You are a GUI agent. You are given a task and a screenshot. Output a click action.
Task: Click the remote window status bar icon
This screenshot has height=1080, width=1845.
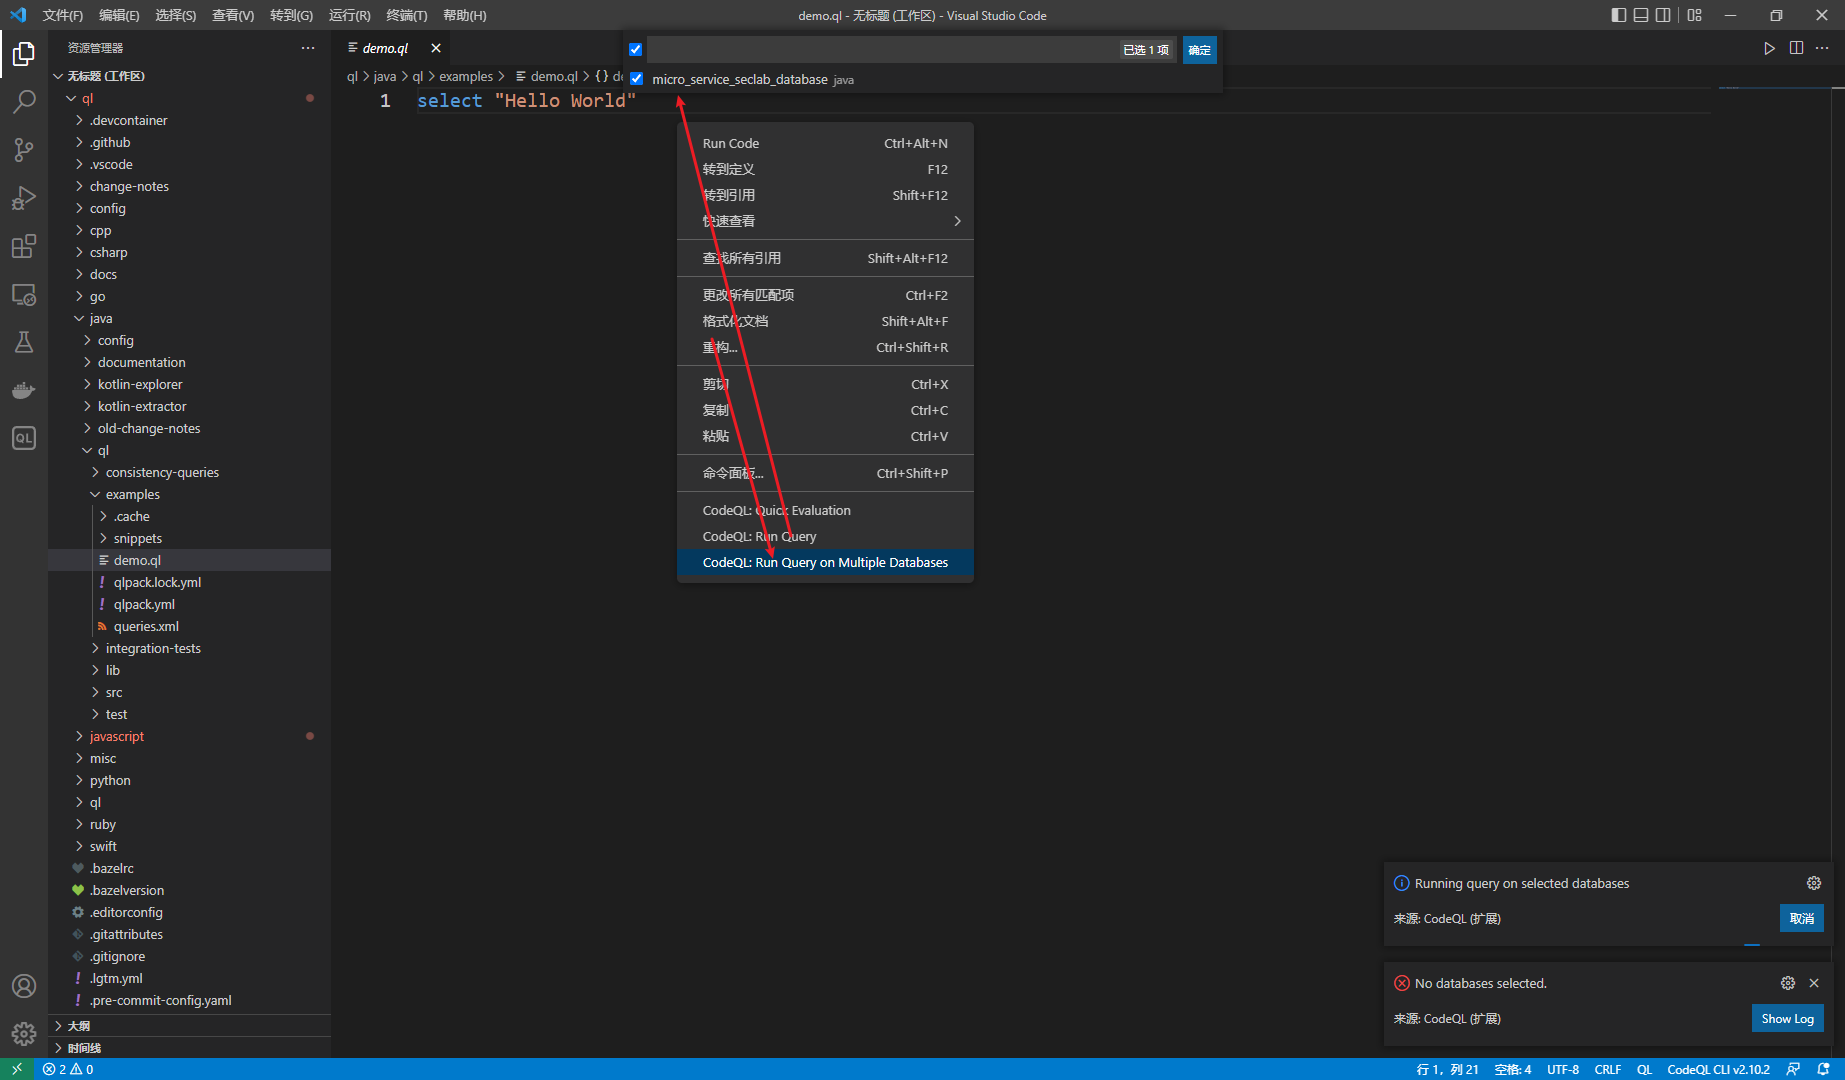(17, 1069)
